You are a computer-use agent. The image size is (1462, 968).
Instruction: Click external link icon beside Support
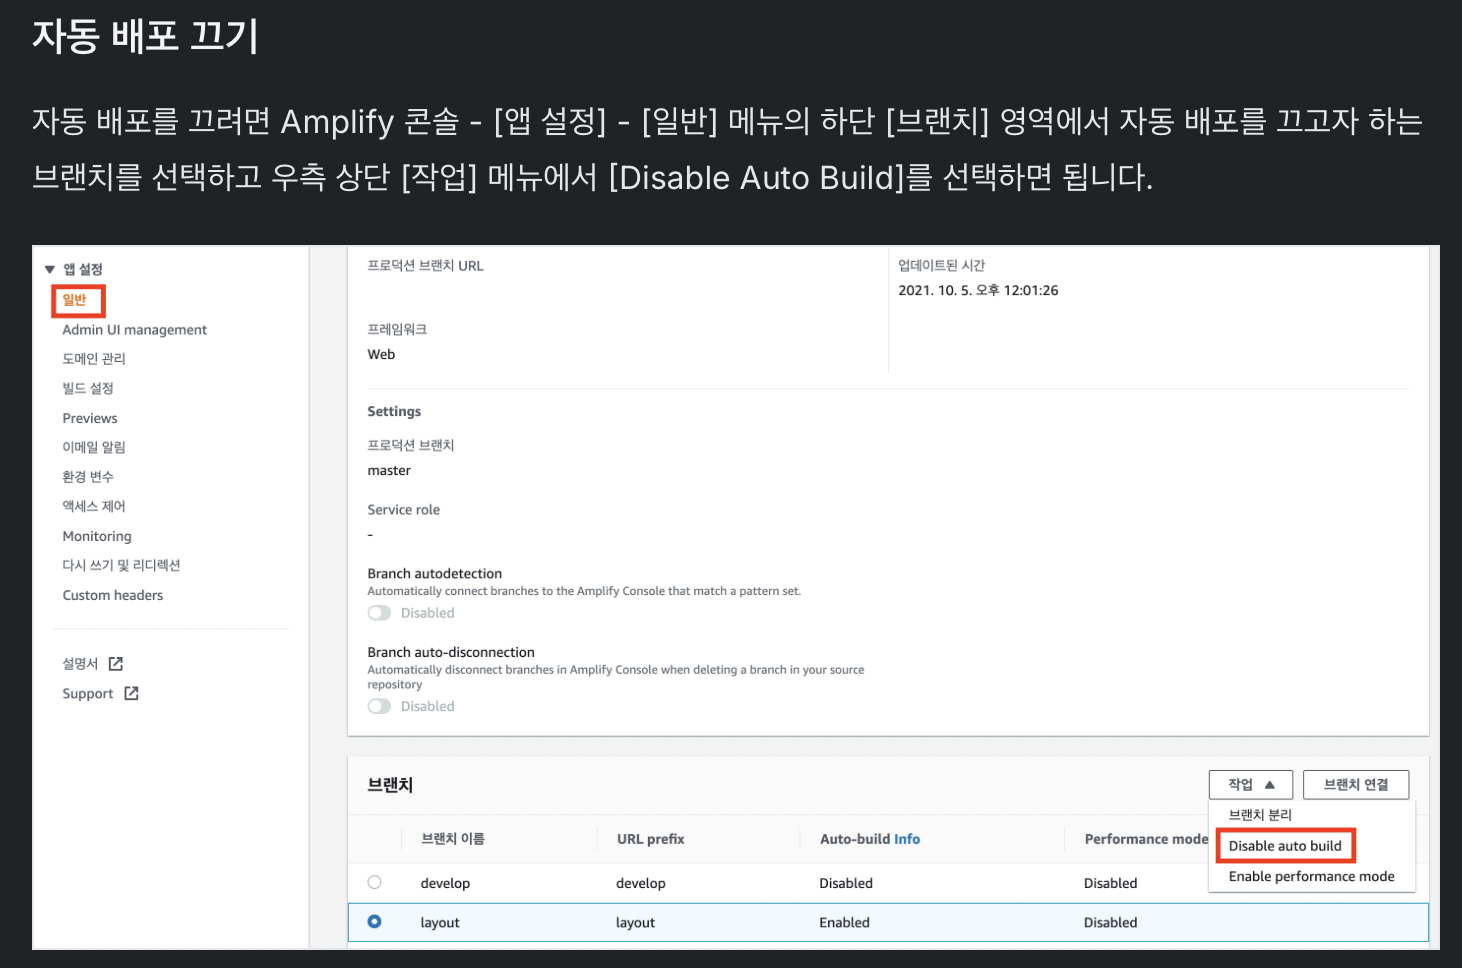(131, 693)
